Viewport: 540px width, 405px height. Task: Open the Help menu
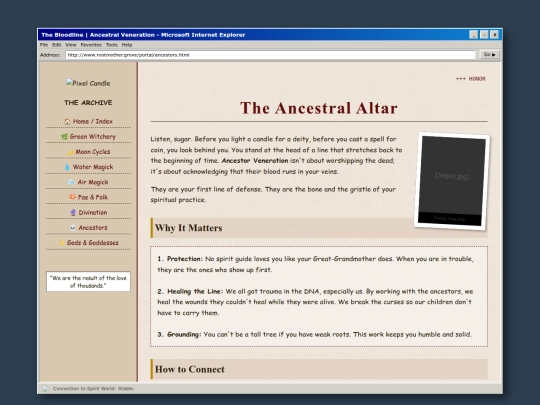(x=127, y=45)
